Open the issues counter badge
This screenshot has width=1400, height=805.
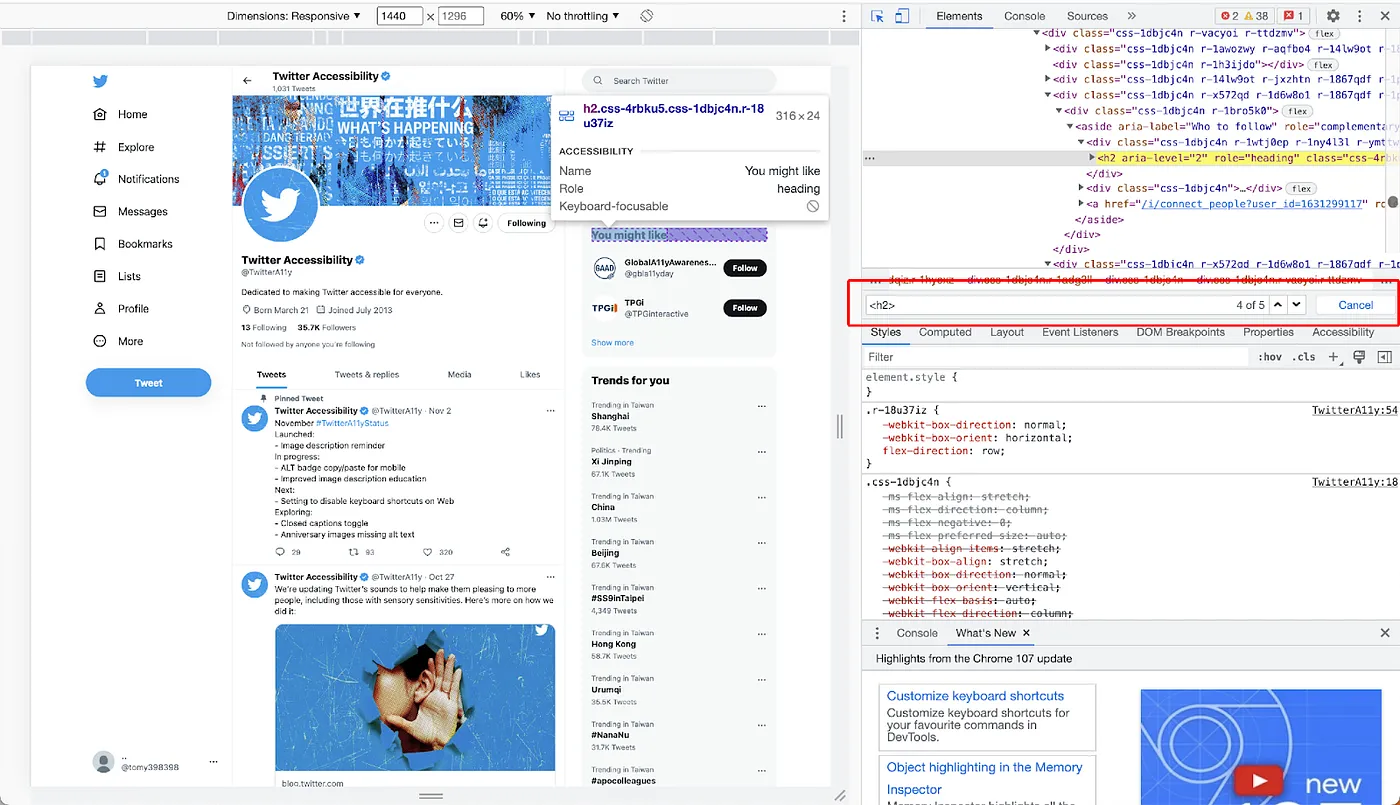(x=1293, y=16)
